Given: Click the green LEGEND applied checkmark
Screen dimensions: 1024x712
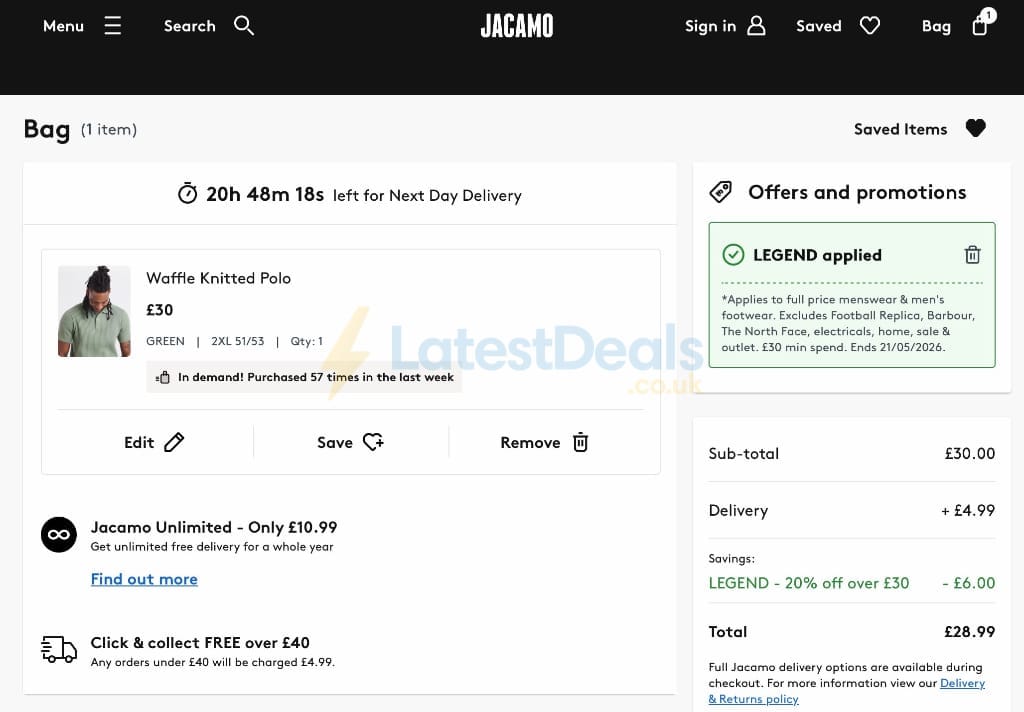Looking at the screenshot, I should click(733, 255).
